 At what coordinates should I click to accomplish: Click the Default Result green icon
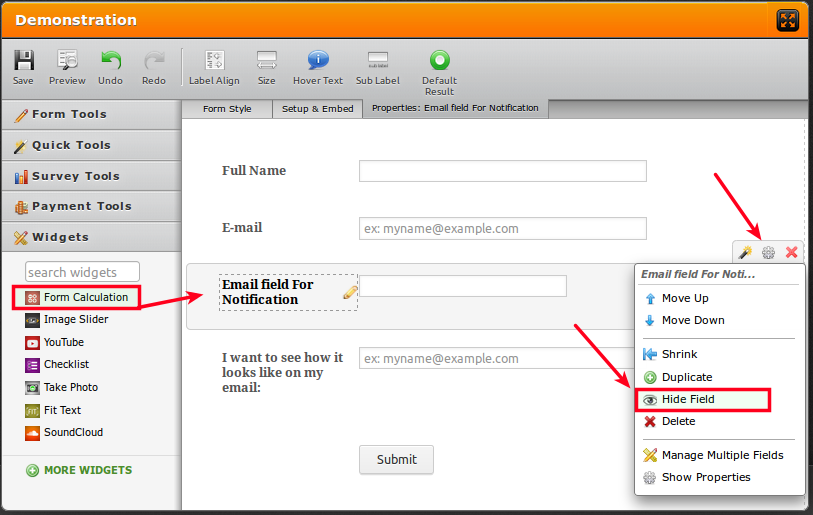[439, 61]
